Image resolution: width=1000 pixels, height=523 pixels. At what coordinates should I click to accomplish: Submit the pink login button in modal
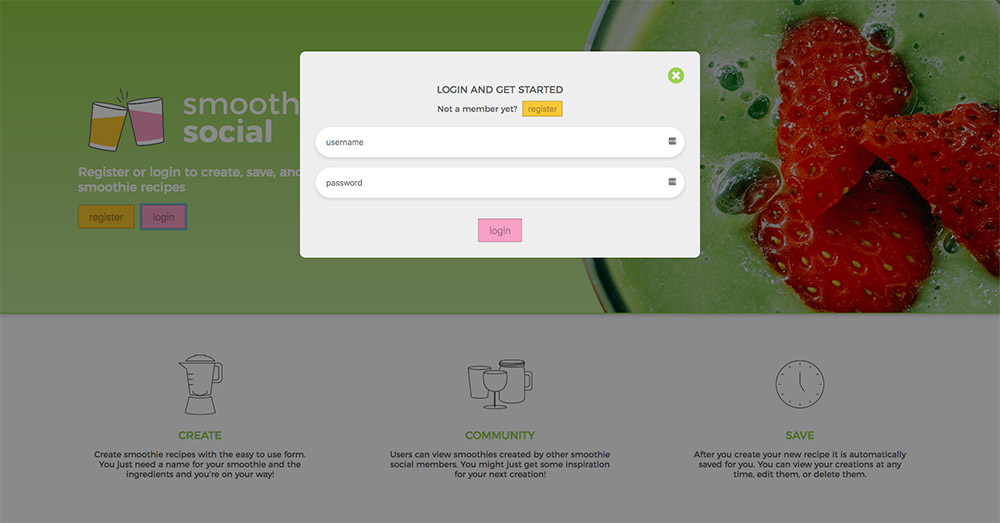pos(500,230)
